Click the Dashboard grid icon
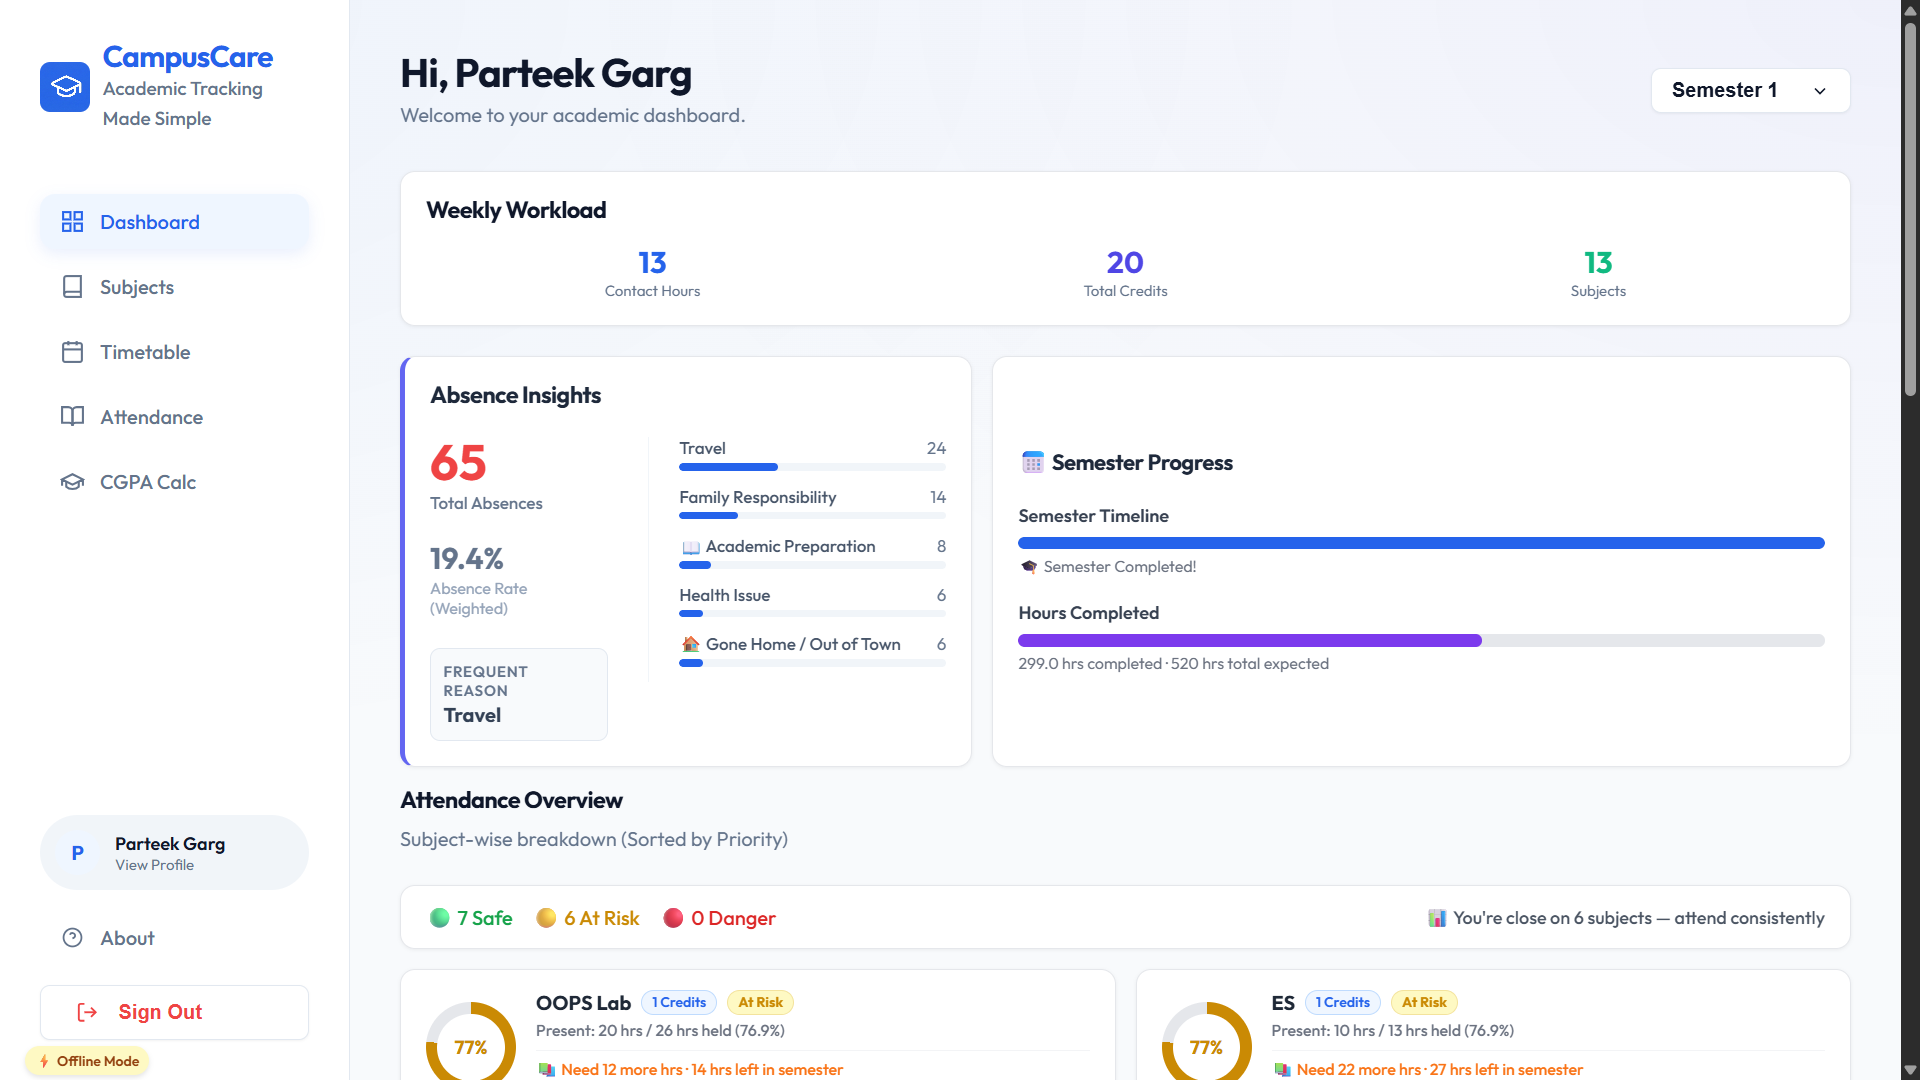 [72, 222]
